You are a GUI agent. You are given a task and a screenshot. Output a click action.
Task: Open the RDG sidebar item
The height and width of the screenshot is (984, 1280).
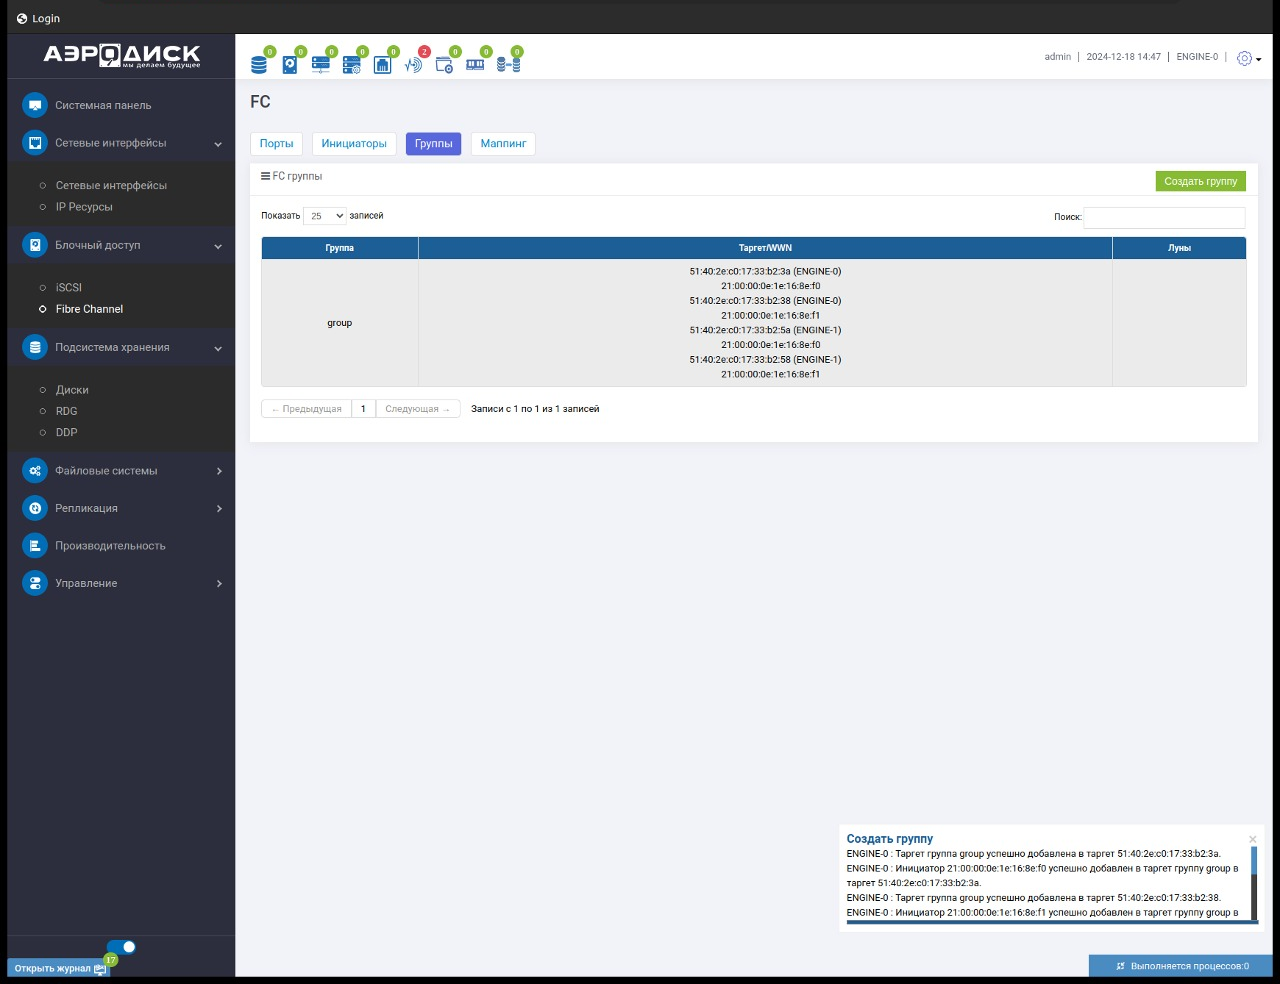click(67, 411)
